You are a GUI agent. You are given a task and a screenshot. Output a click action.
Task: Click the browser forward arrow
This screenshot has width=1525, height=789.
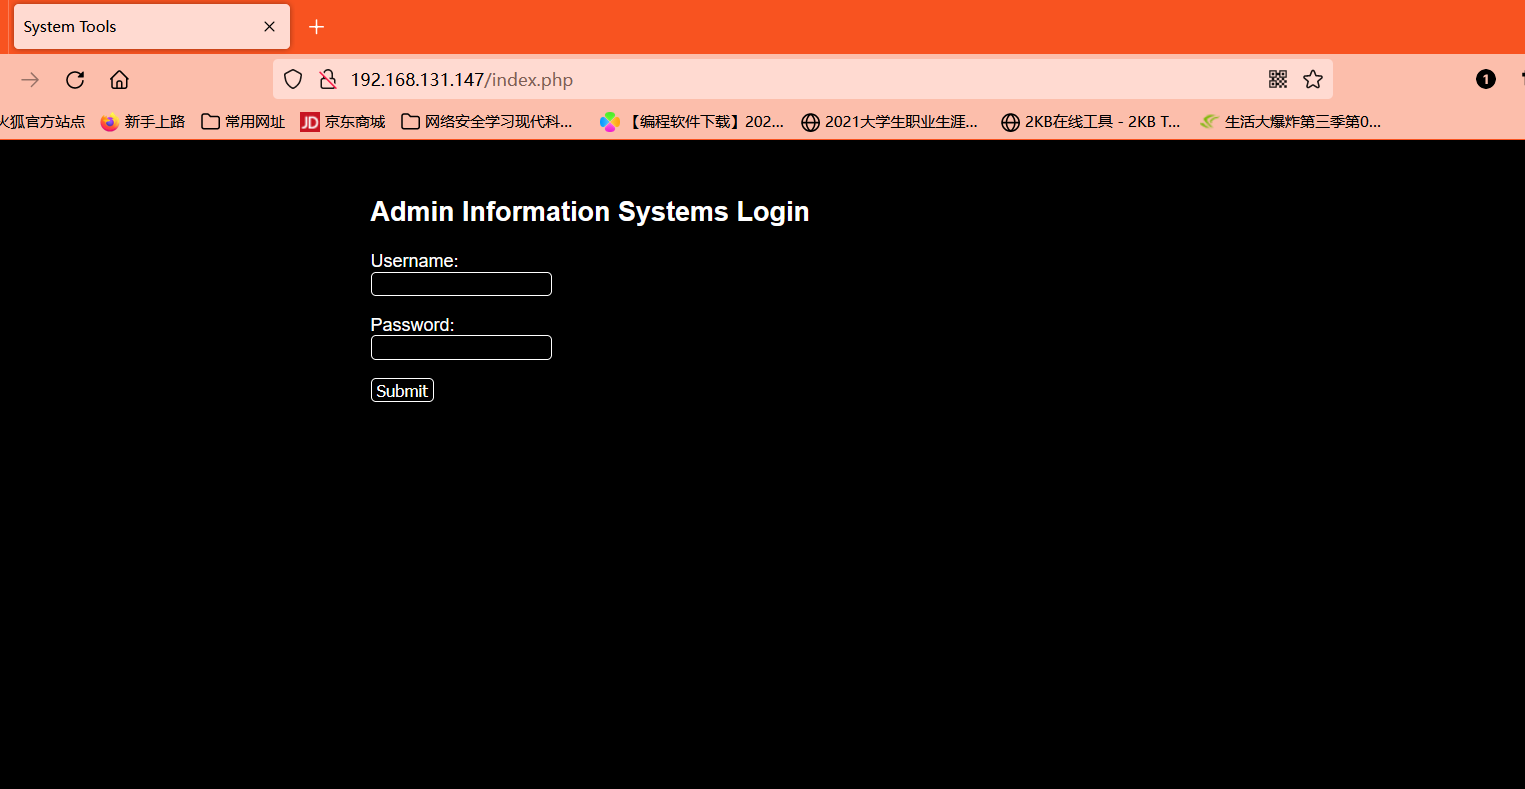[31, 80]
